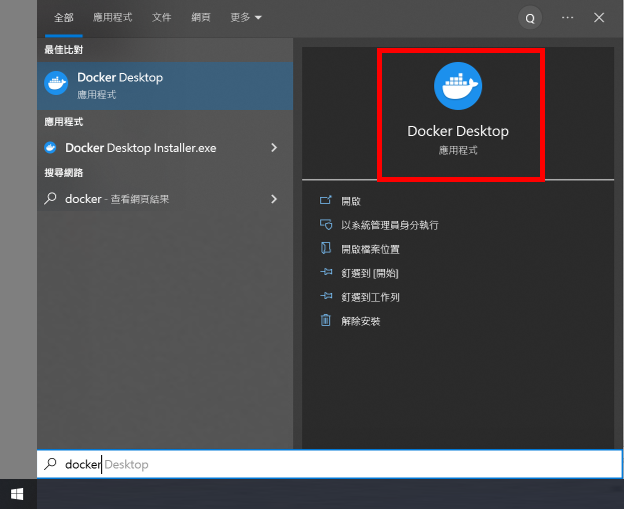Close the search panel with the X
The image size is (624, 509).
pyautogui.click(x=599, y=18)
